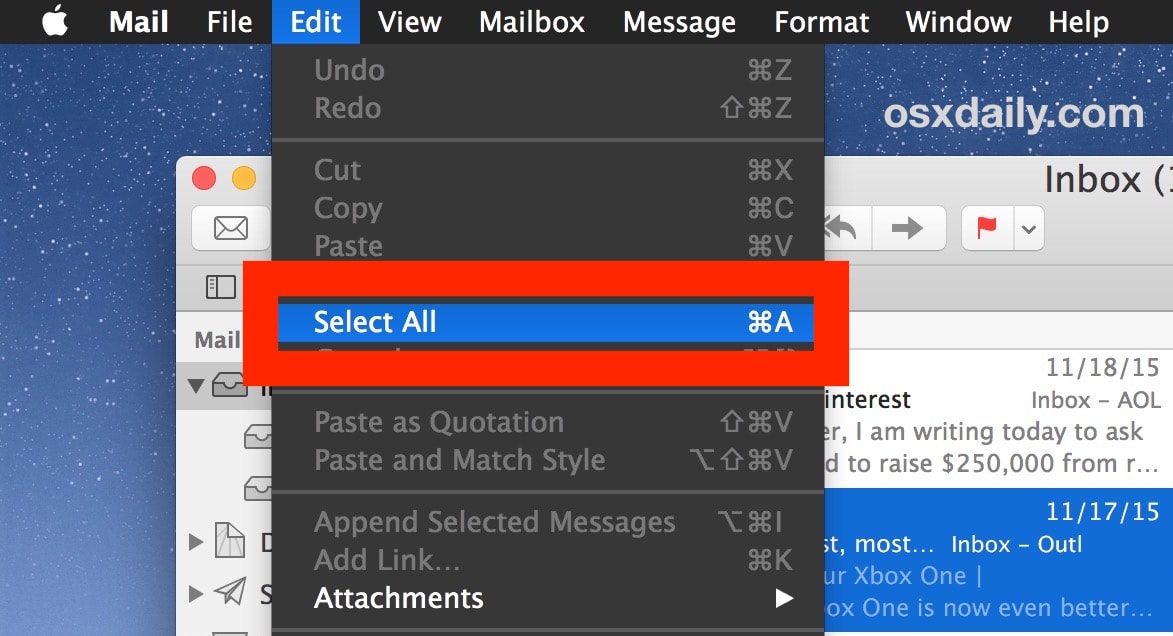Open the flag color dropdown arrow
The width and height of the screenshot is (1173, 636).
coord(1029,230)
